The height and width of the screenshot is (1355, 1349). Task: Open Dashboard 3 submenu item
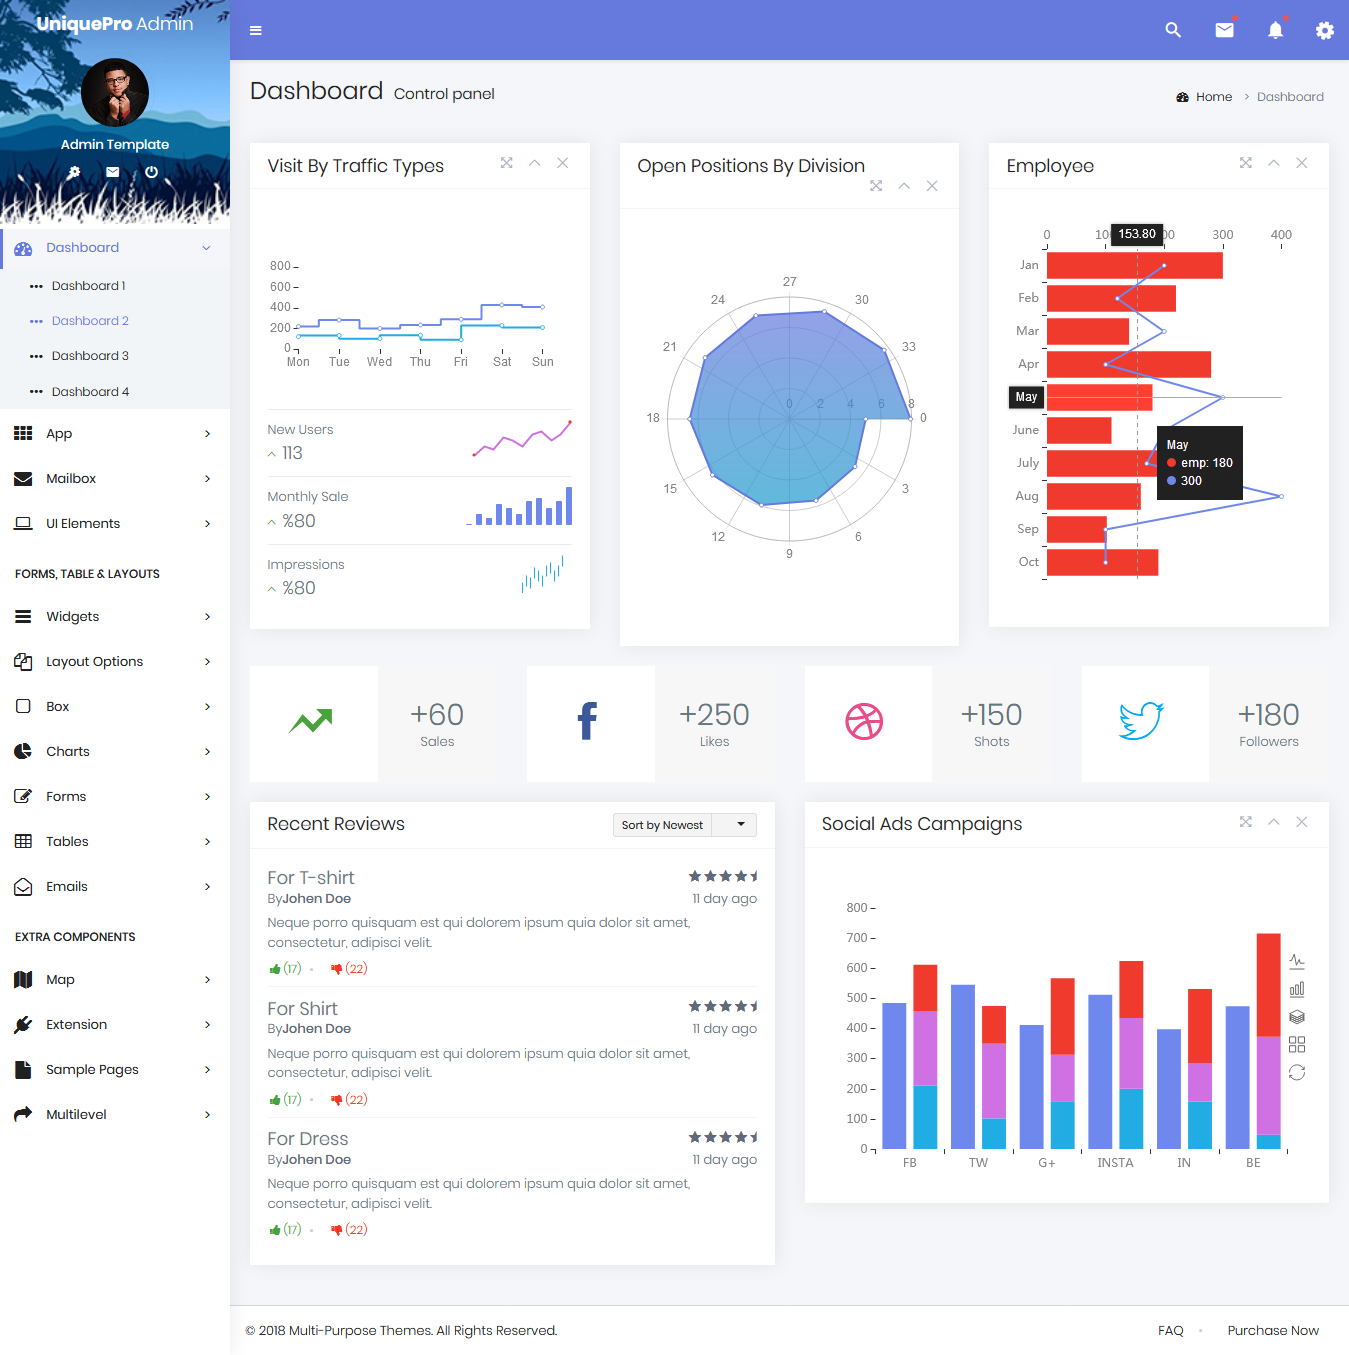115,356
